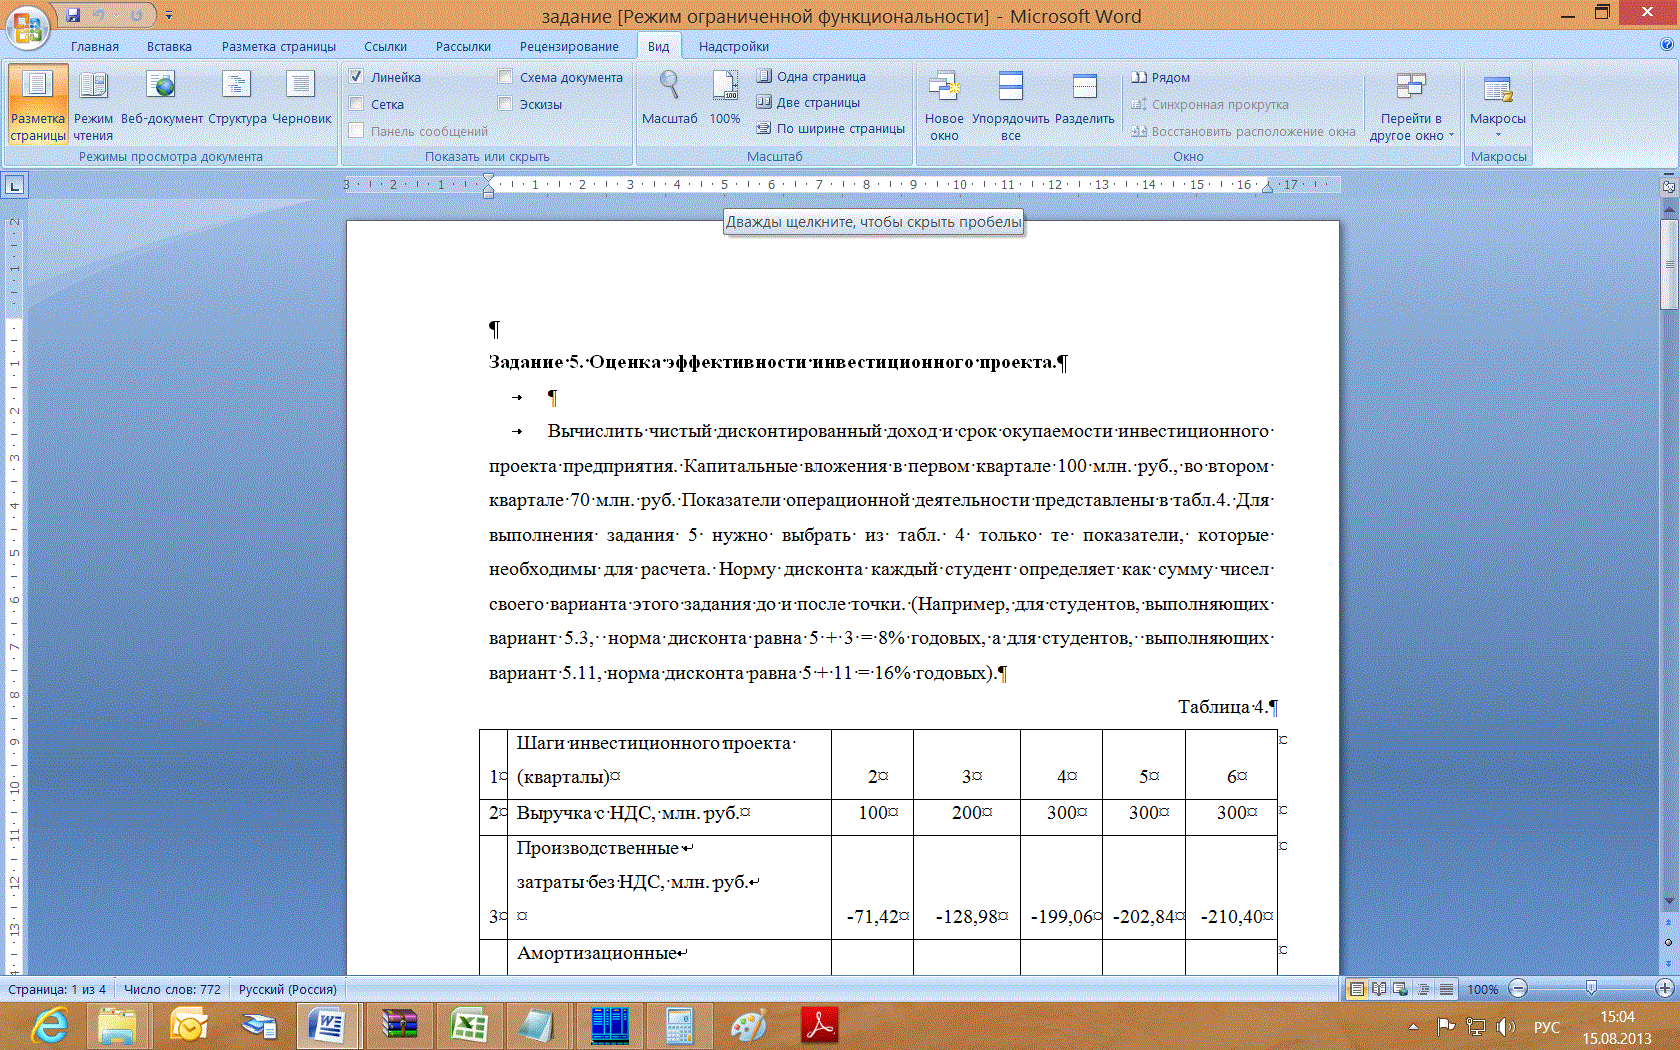This screenshot has width=1680, height=1050.
Task: Click Две страницы button
Action: coord(808,102)
